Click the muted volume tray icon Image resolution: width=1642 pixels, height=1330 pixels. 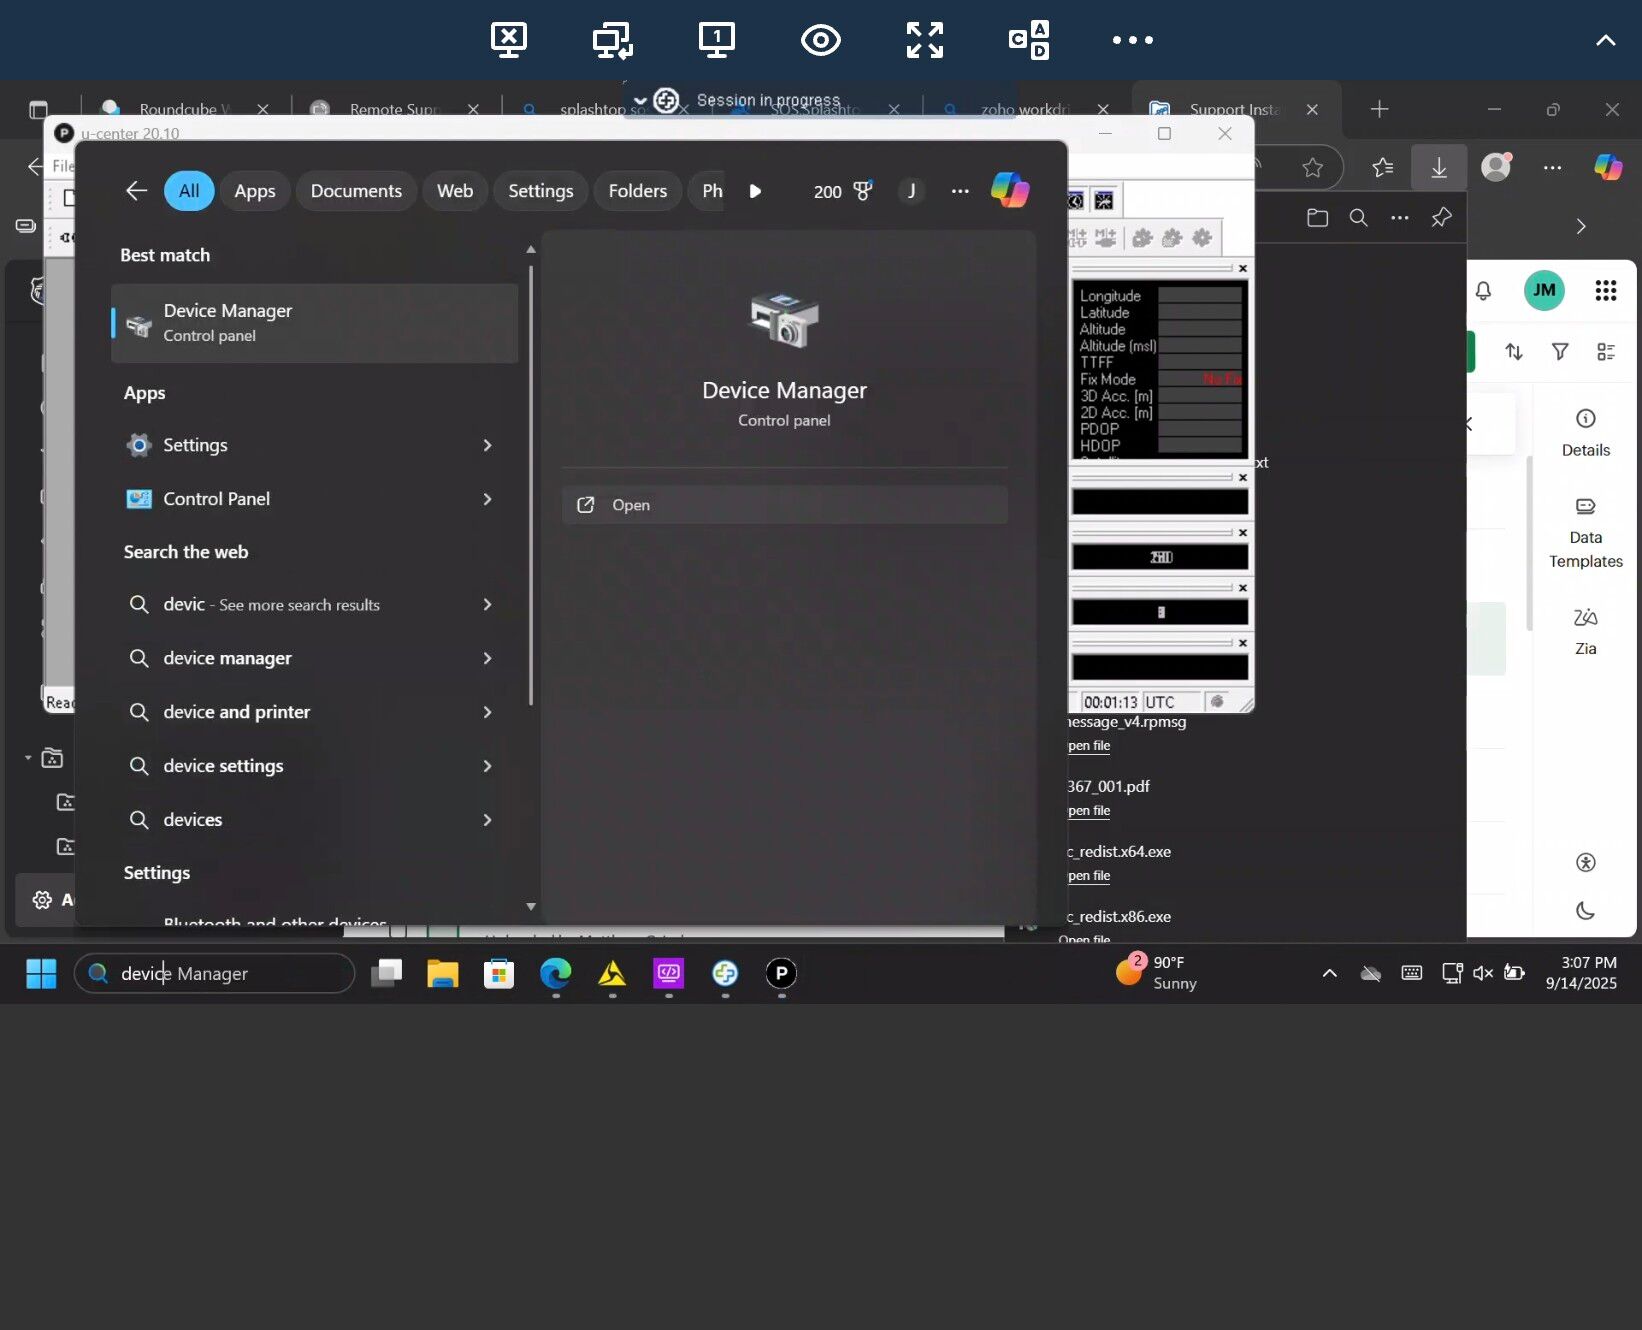click(1483, 973)
